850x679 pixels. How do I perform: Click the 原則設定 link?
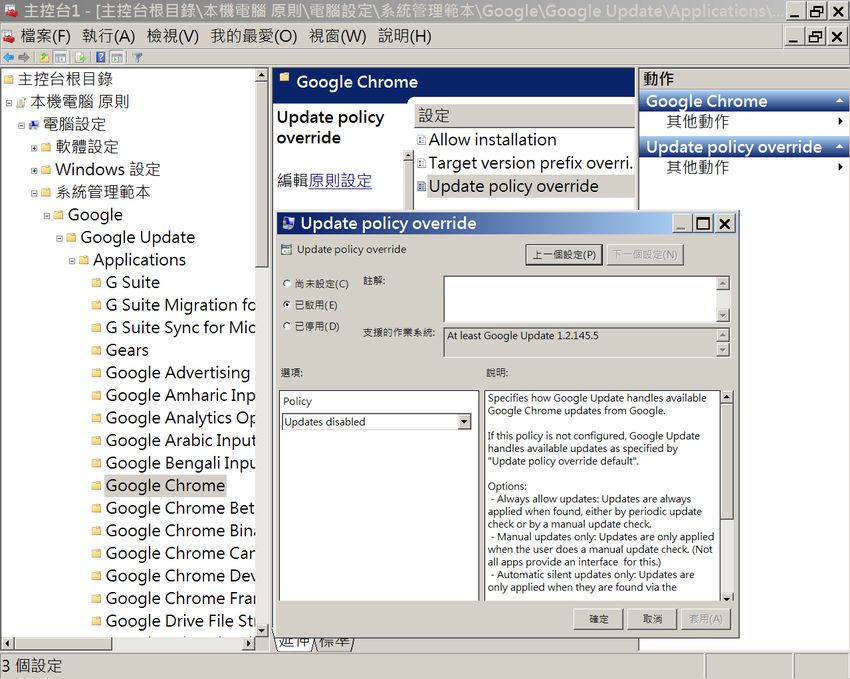click(x=340, y=180)
